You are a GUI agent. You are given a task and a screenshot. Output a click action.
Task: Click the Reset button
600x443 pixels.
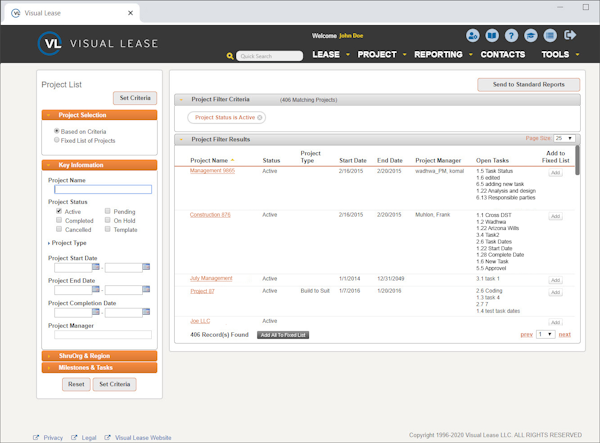(76, 384)
